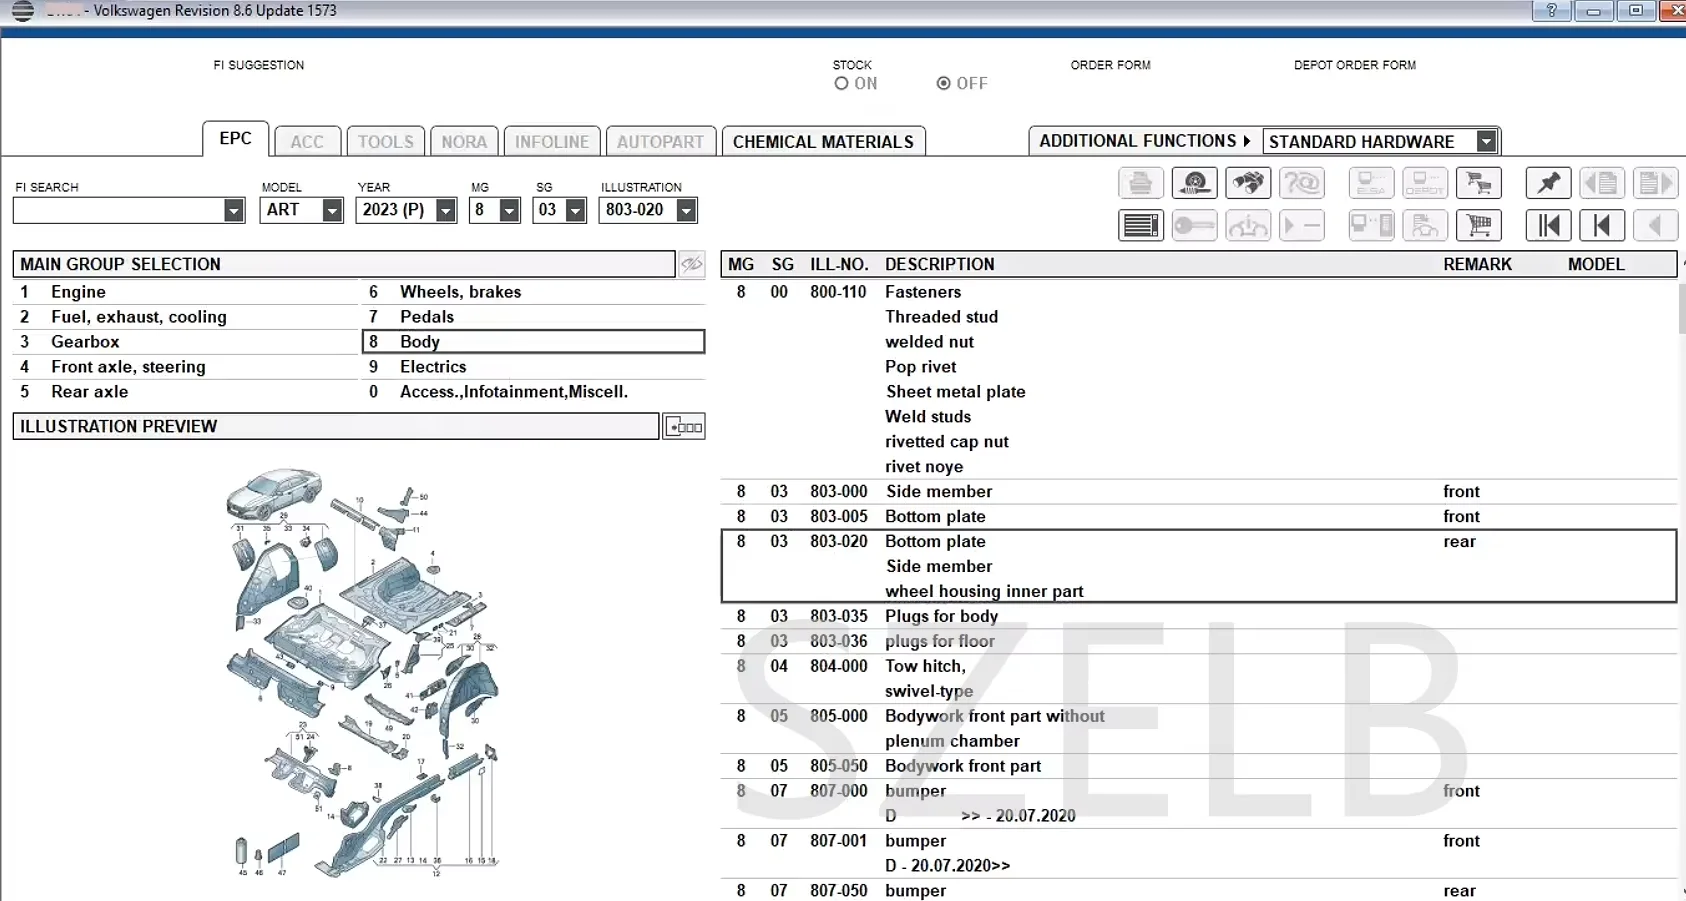The width and height of the screenshot is (1686, 901).
Task: Open the shopping cart icon
Action: point(1478,226)
